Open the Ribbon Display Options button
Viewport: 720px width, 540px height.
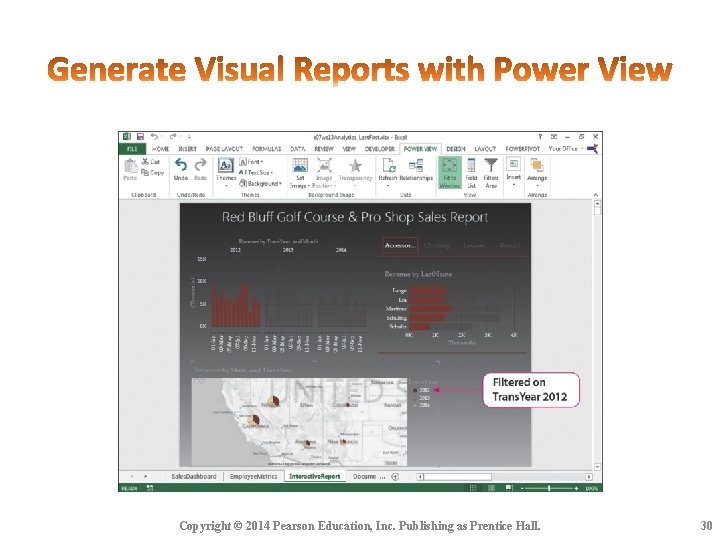(554, 136)
